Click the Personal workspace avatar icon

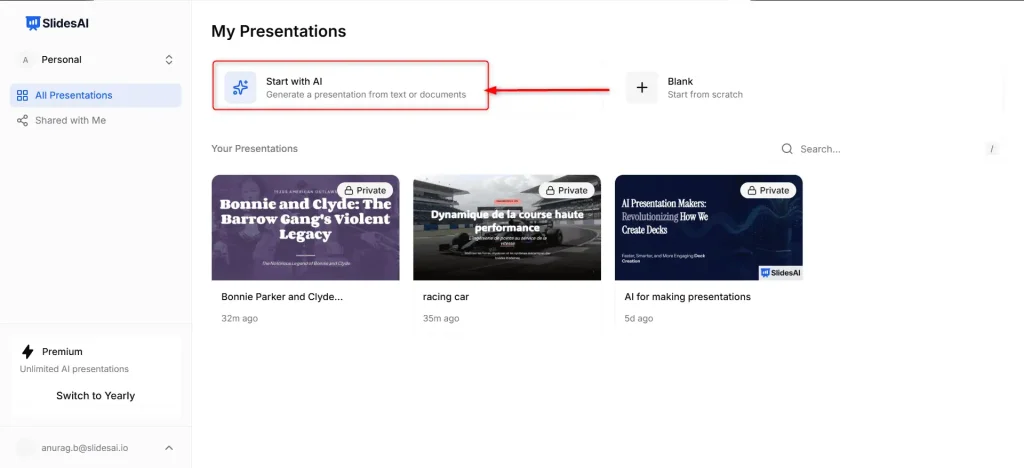pos(25,60)
